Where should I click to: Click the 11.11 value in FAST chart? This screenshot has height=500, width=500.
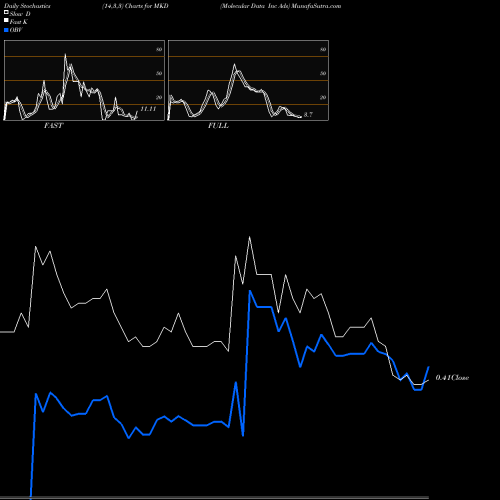coord(148,109)
